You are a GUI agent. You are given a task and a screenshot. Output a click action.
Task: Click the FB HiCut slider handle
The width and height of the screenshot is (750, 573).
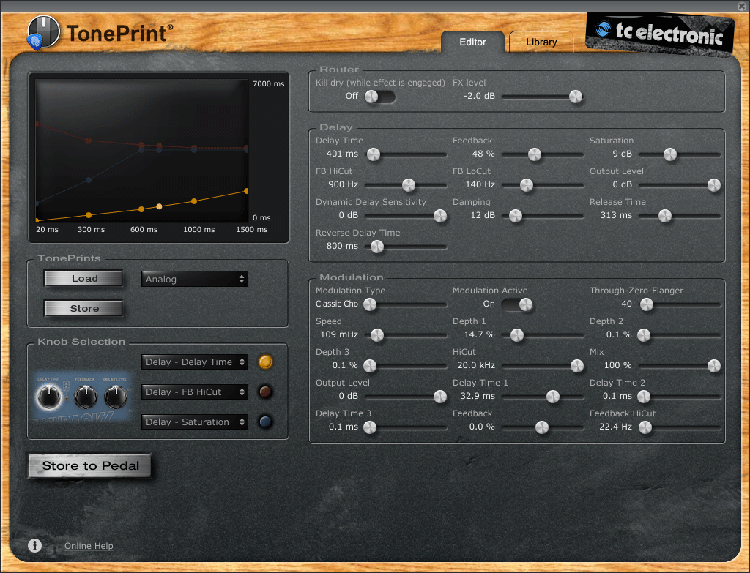[408, 185]
